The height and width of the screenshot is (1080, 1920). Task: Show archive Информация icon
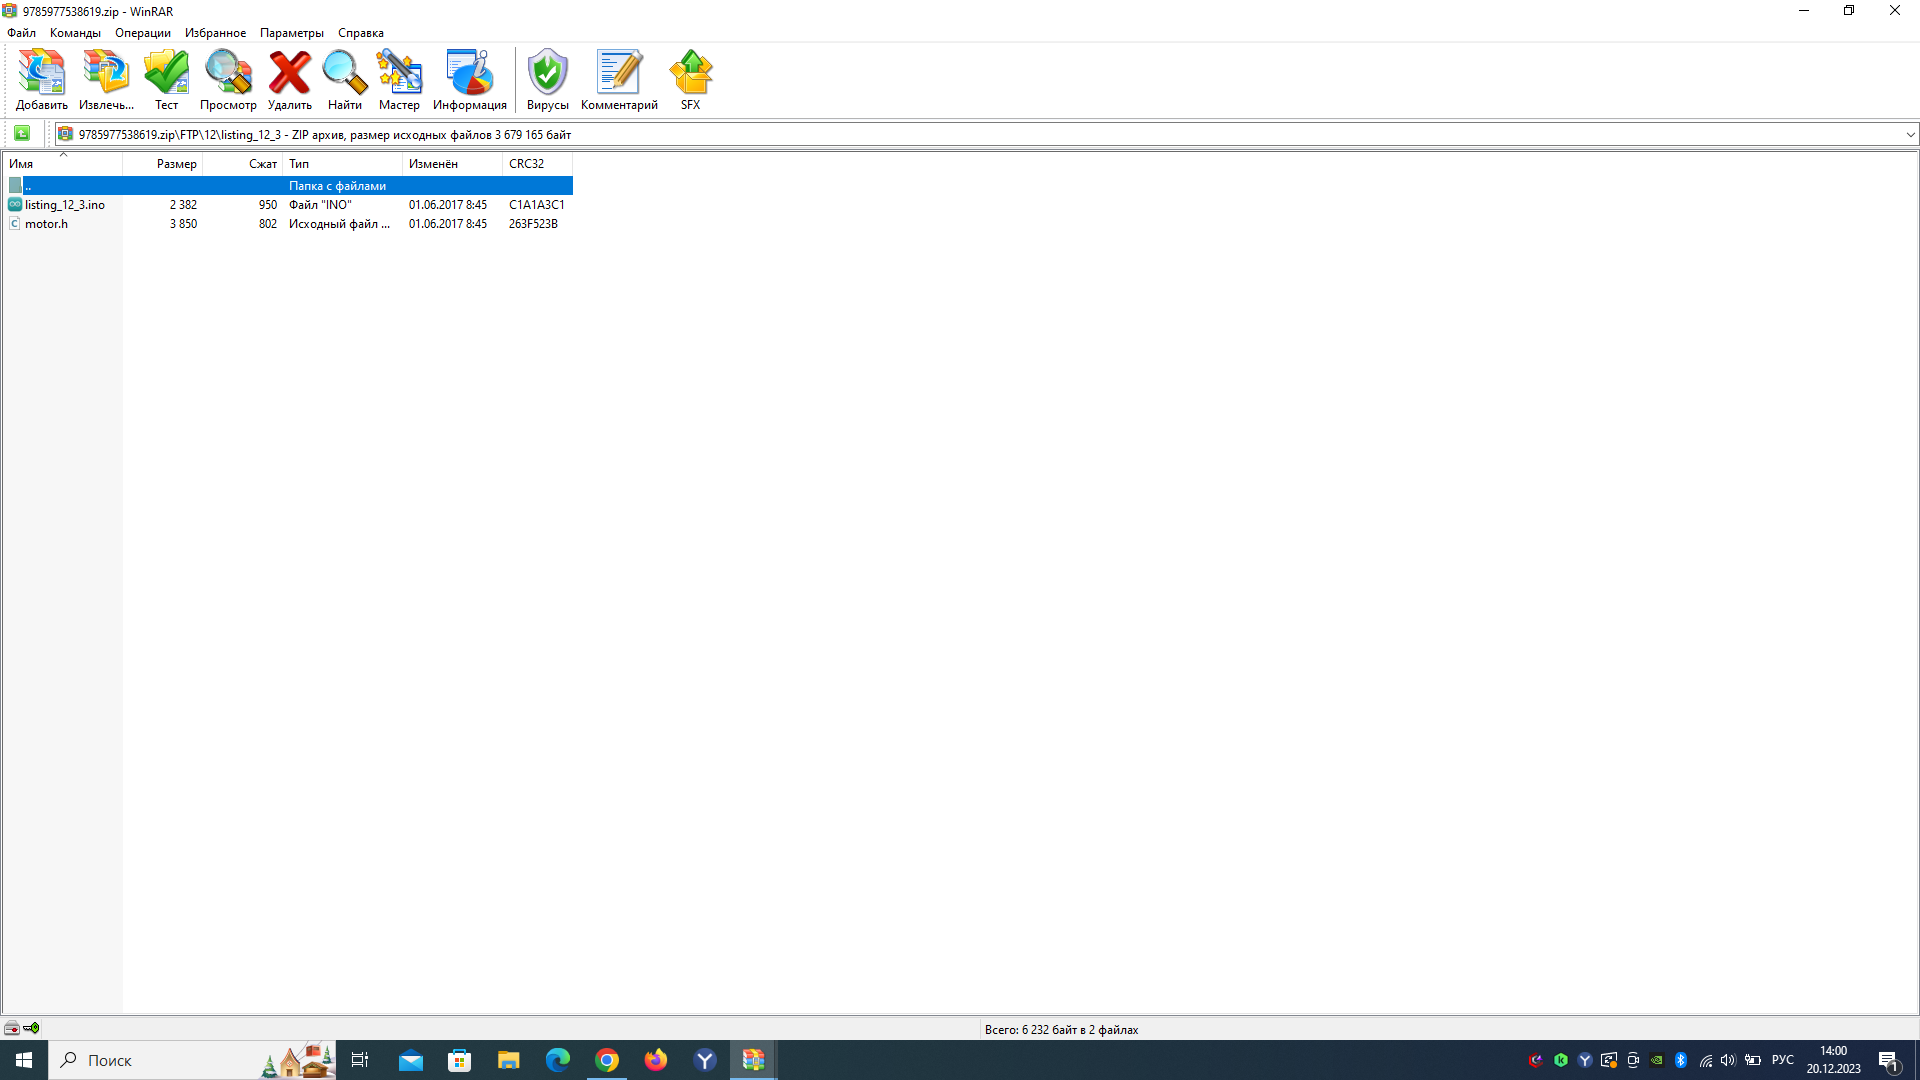pos(470,80)
